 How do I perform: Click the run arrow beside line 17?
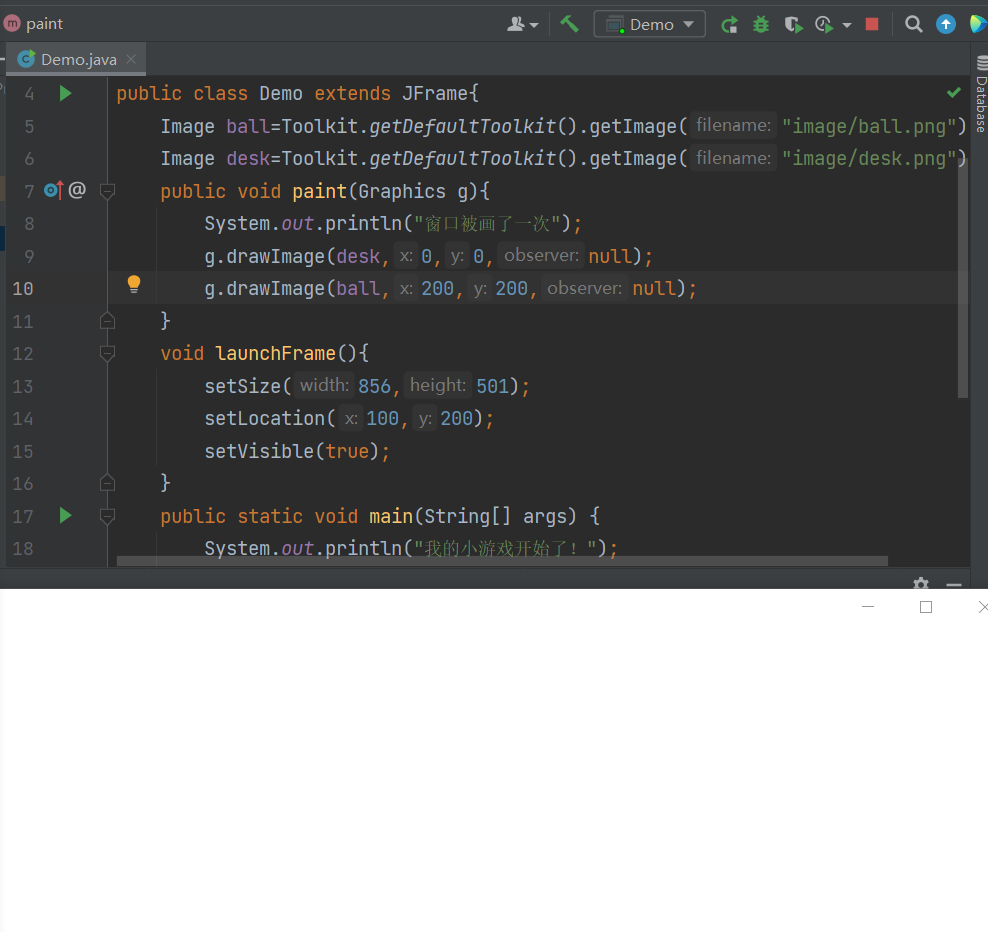pos(66,515)
